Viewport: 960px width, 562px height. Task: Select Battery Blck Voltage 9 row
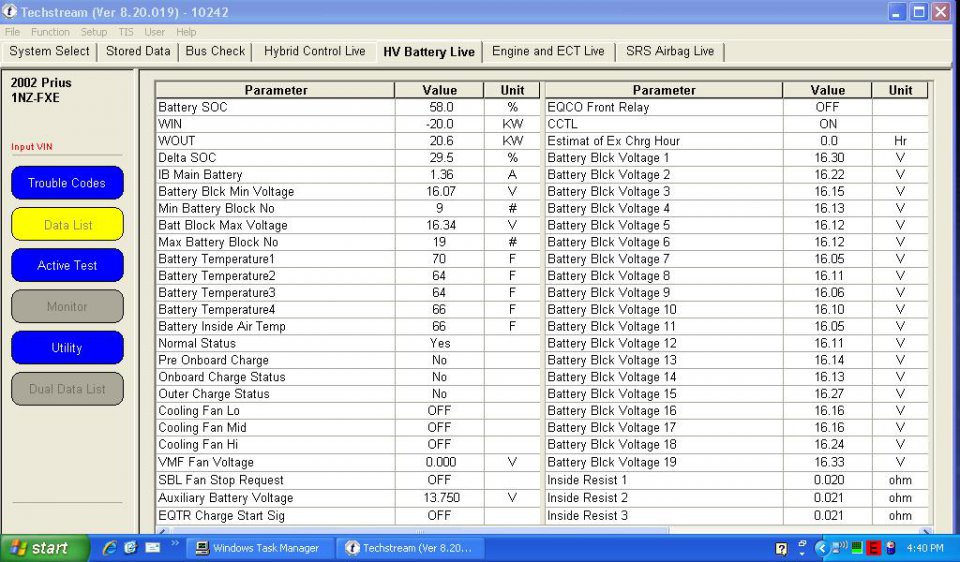pos(737,293)
